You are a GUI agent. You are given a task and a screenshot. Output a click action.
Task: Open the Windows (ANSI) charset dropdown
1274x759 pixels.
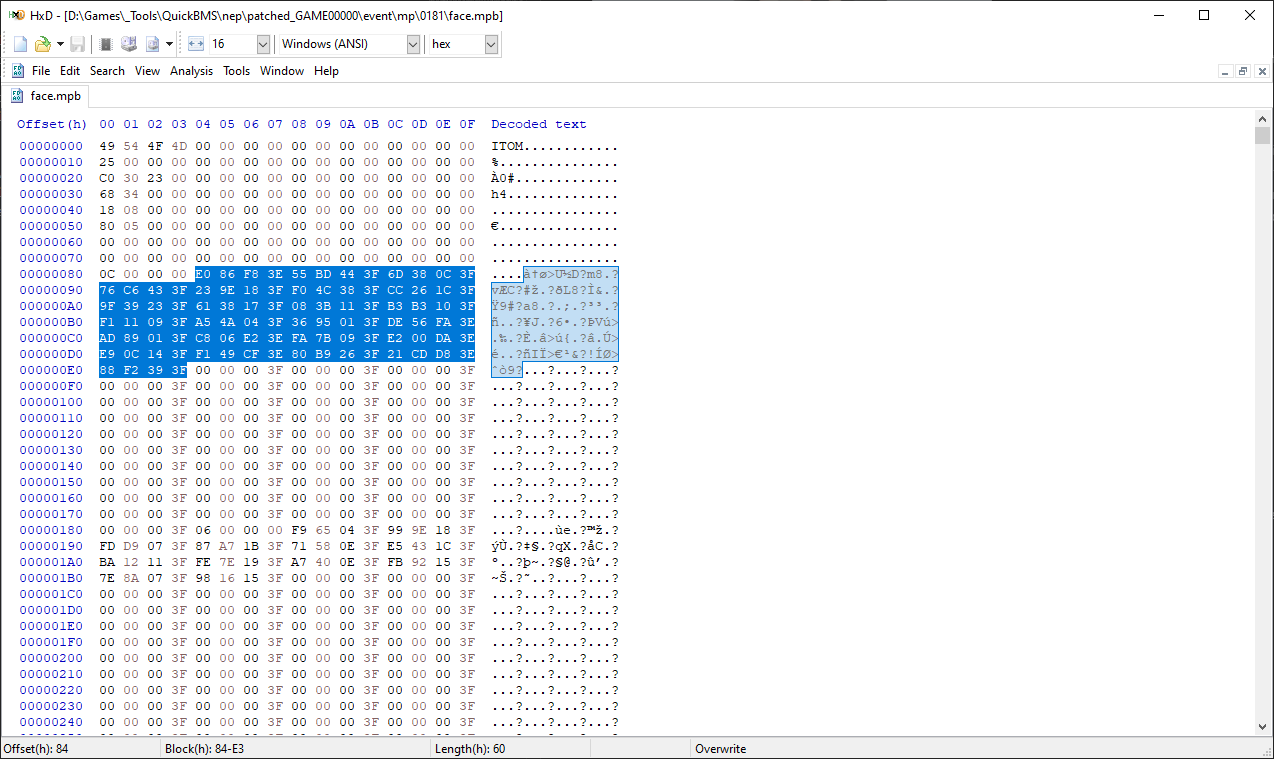pos(413,44)
